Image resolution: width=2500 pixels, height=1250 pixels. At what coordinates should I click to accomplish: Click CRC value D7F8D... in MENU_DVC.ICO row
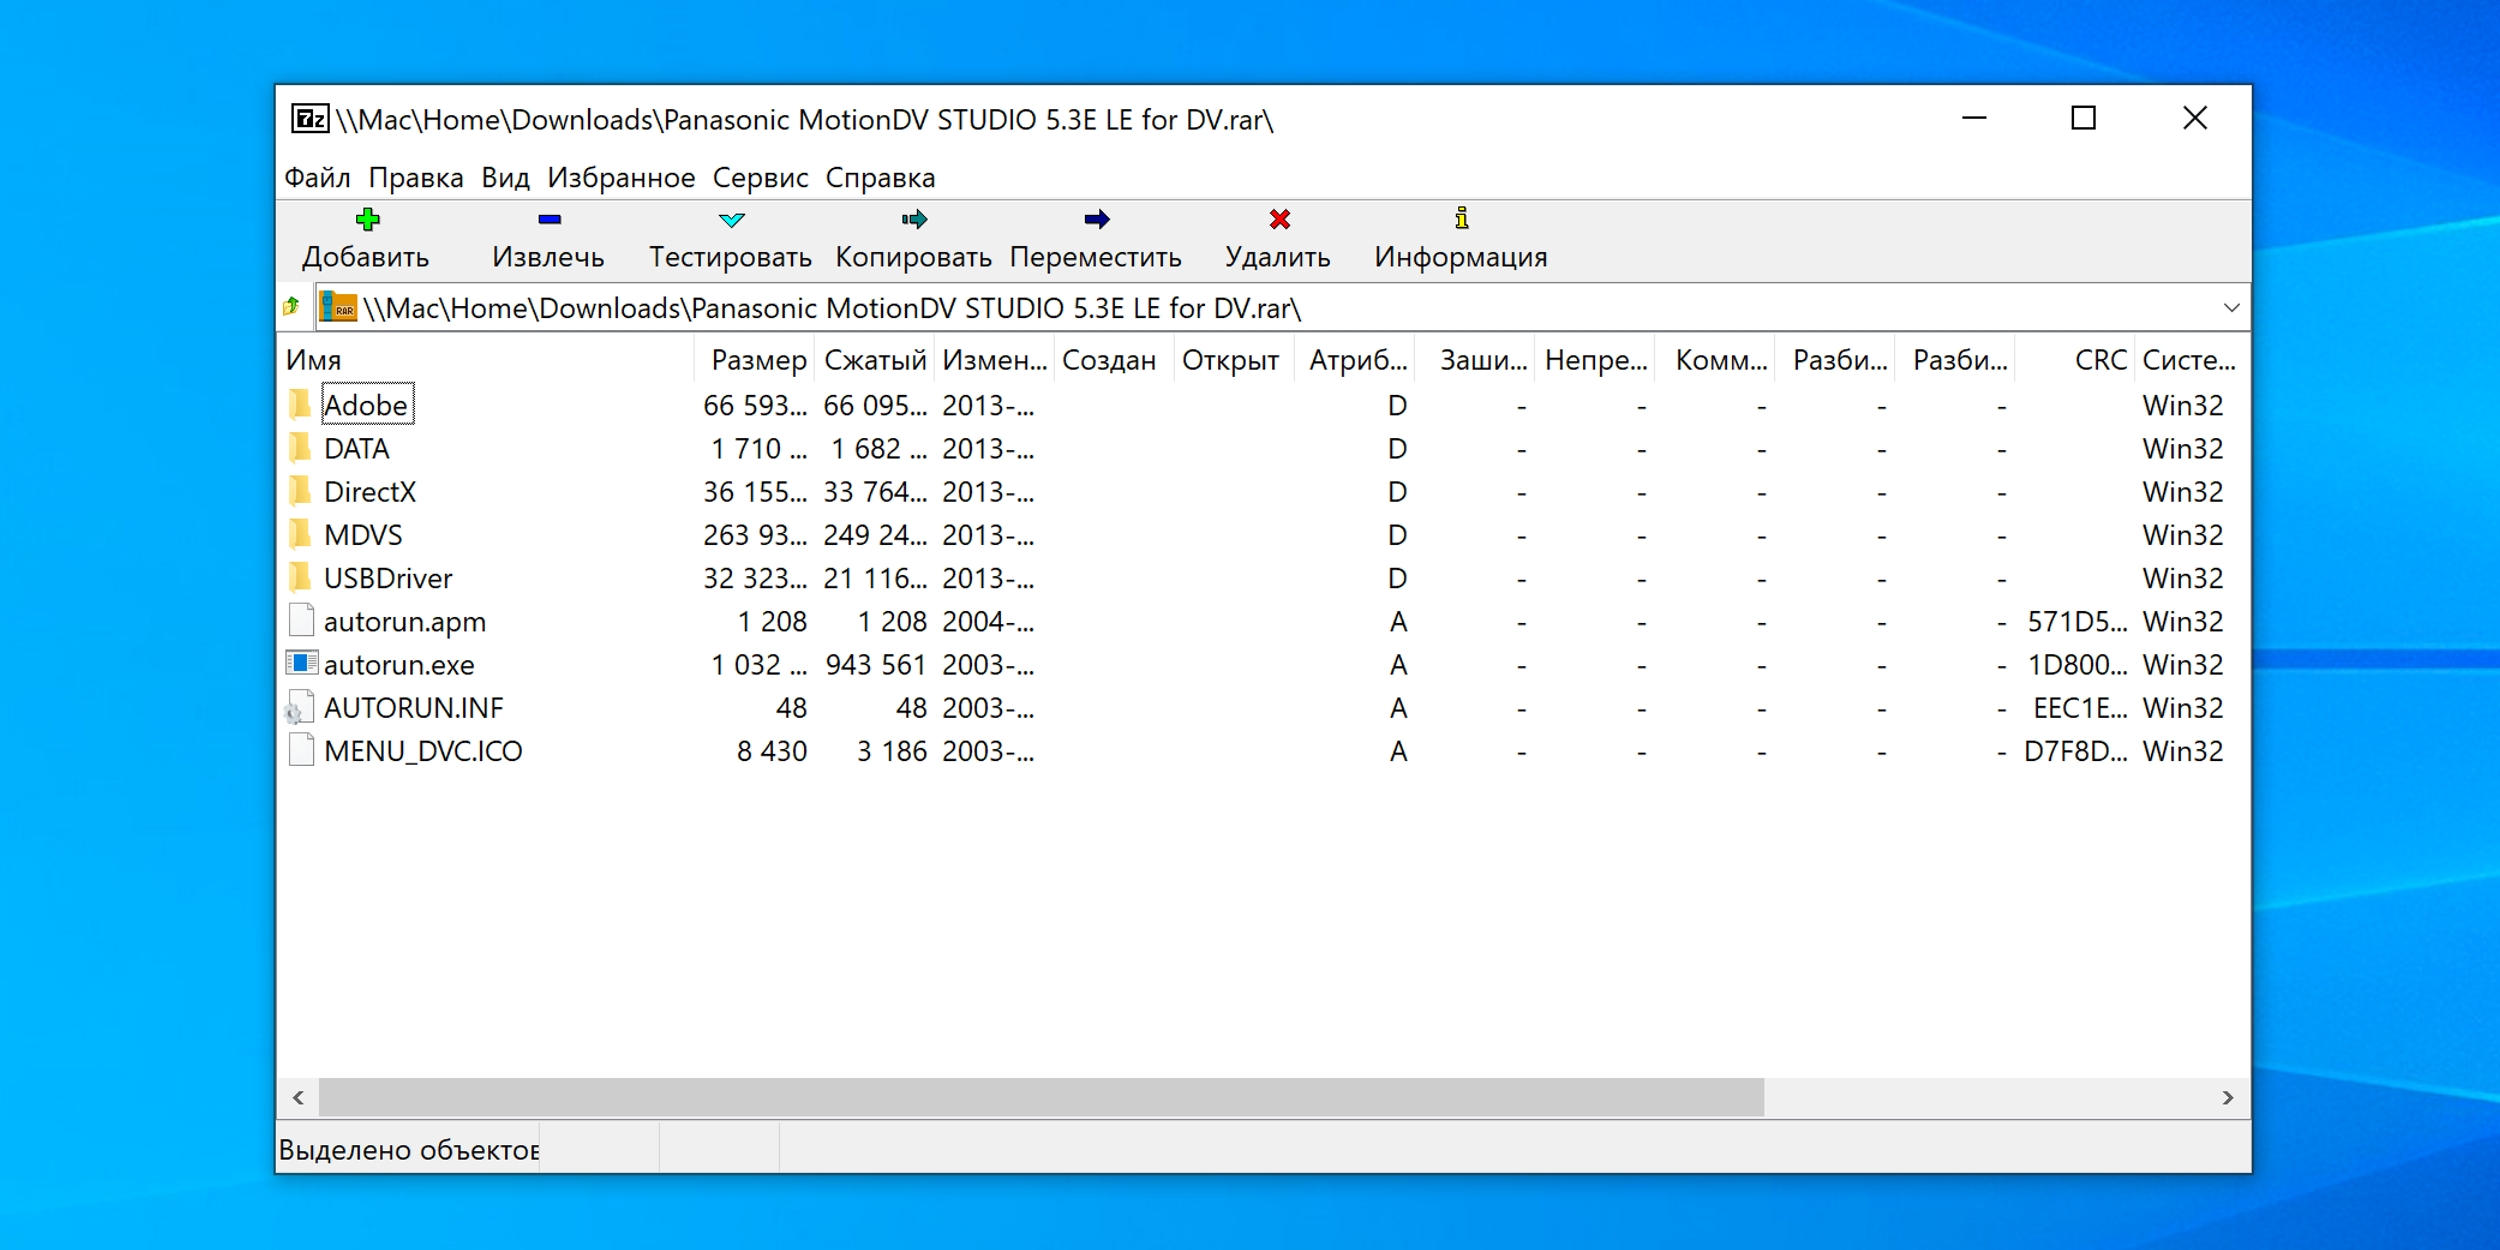tap(2075, 751)
